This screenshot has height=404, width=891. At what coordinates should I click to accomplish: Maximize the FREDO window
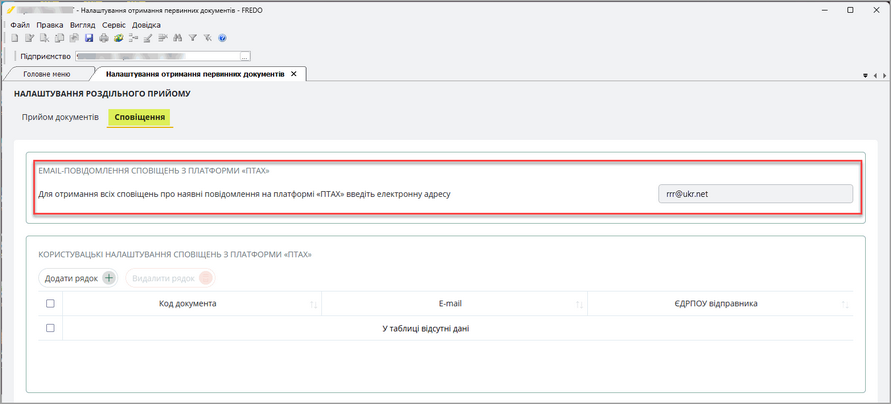tap(851, 10)
